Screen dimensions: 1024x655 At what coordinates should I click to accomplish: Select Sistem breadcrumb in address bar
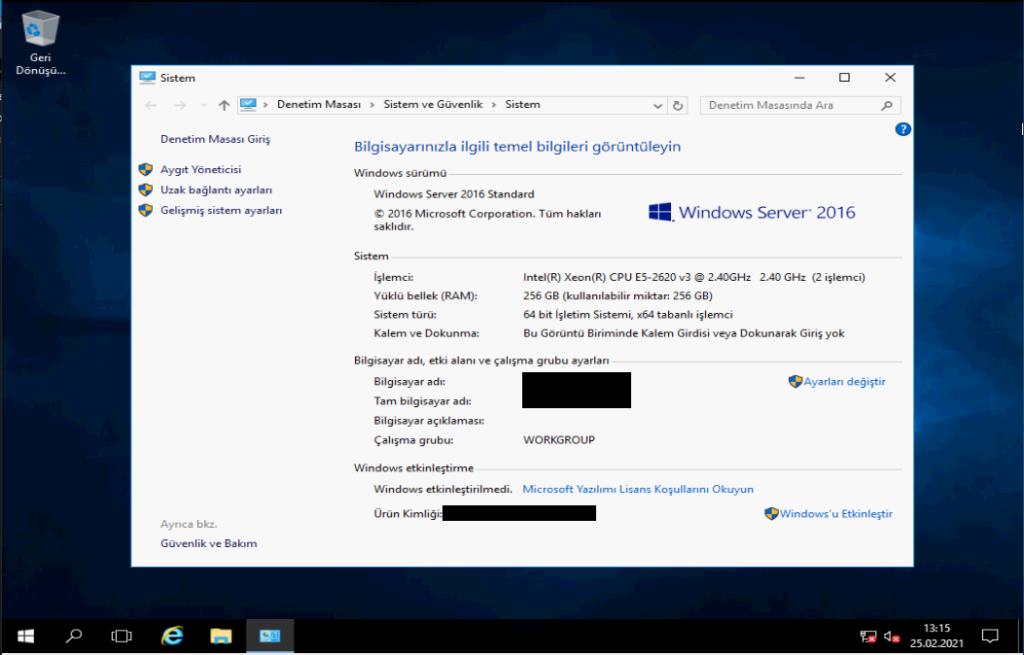coord(522,104)
